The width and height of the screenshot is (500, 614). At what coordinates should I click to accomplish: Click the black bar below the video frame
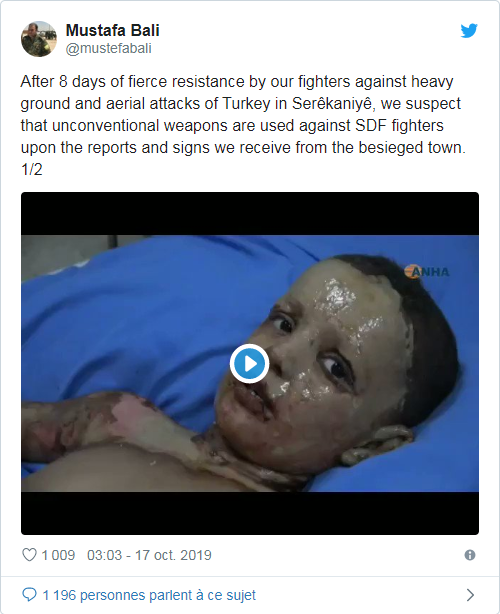click(x=250, y=513)
